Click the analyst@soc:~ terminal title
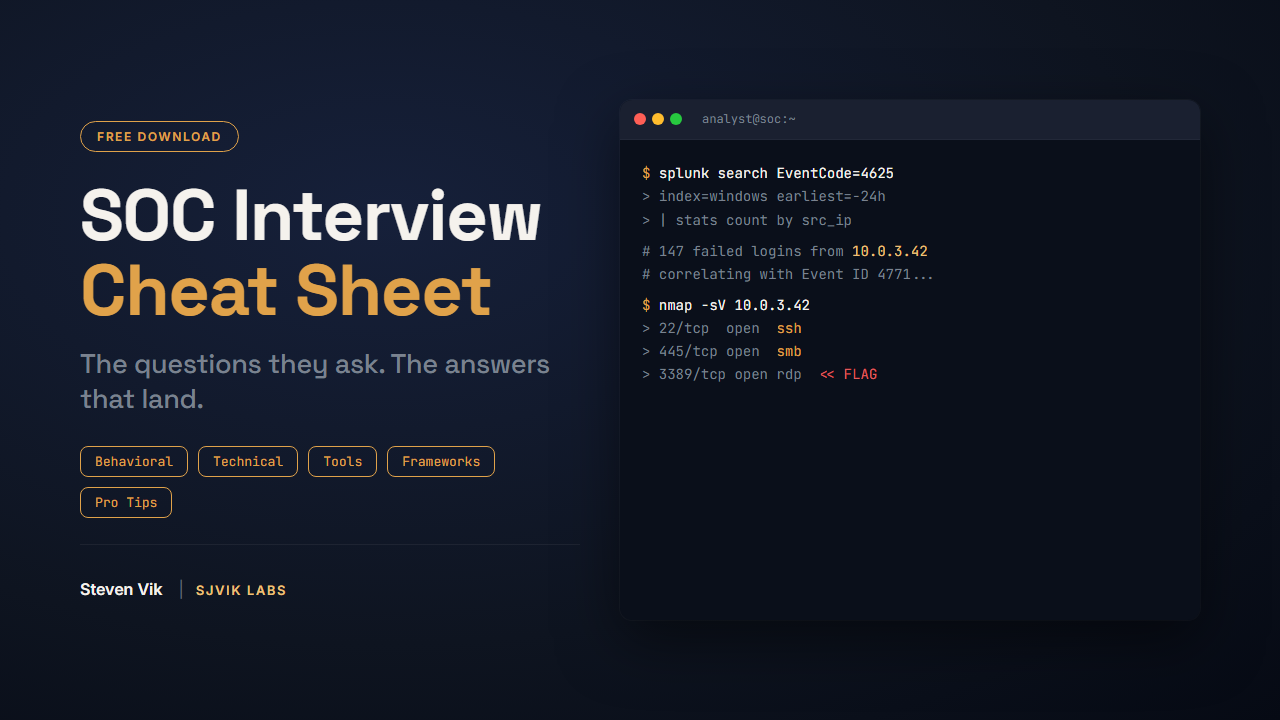The height and width of the screenshot is (720, 1280). coord(749,119)
